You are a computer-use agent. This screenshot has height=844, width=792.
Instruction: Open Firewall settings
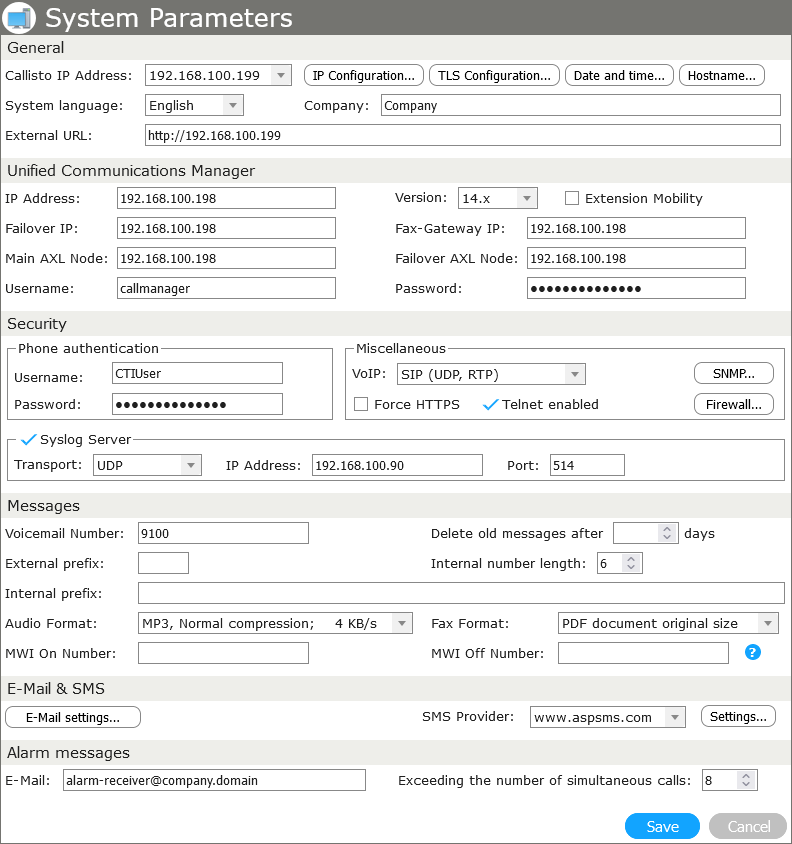[x=734, y=404]
